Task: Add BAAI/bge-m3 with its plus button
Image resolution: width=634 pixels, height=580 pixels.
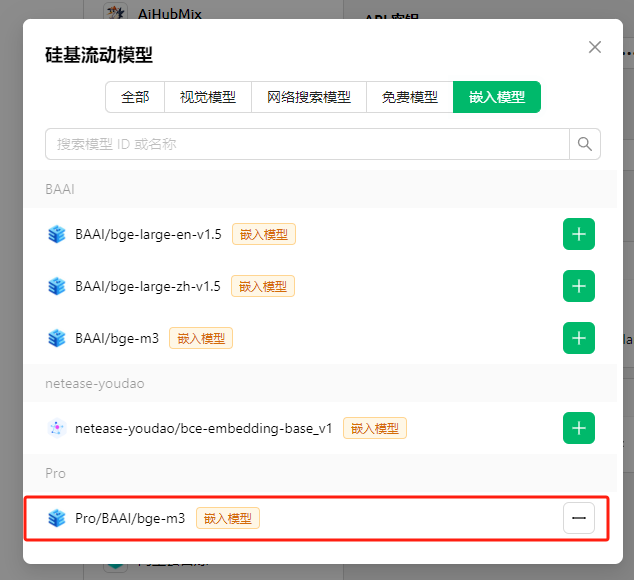Action: point(579,338)
